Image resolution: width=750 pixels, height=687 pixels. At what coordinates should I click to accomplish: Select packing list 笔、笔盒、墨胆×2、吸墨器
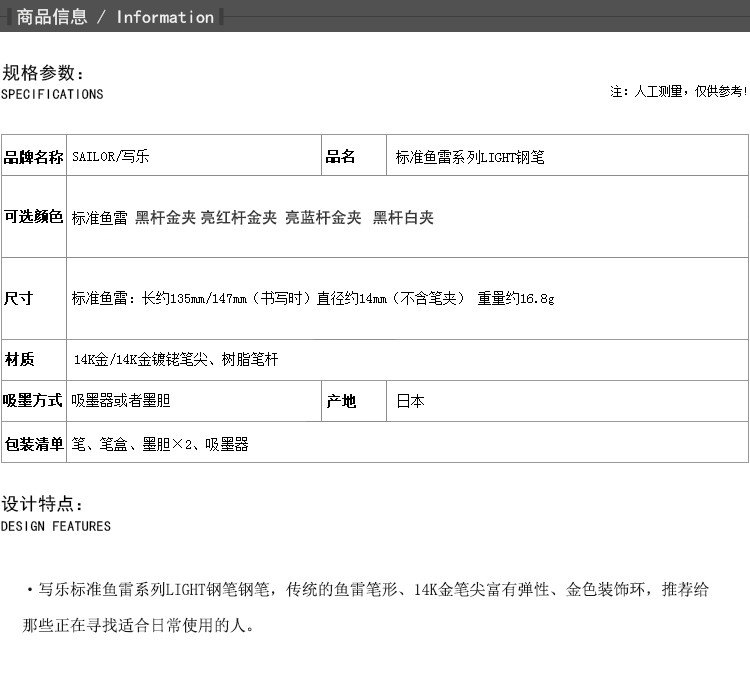(160, 444)
